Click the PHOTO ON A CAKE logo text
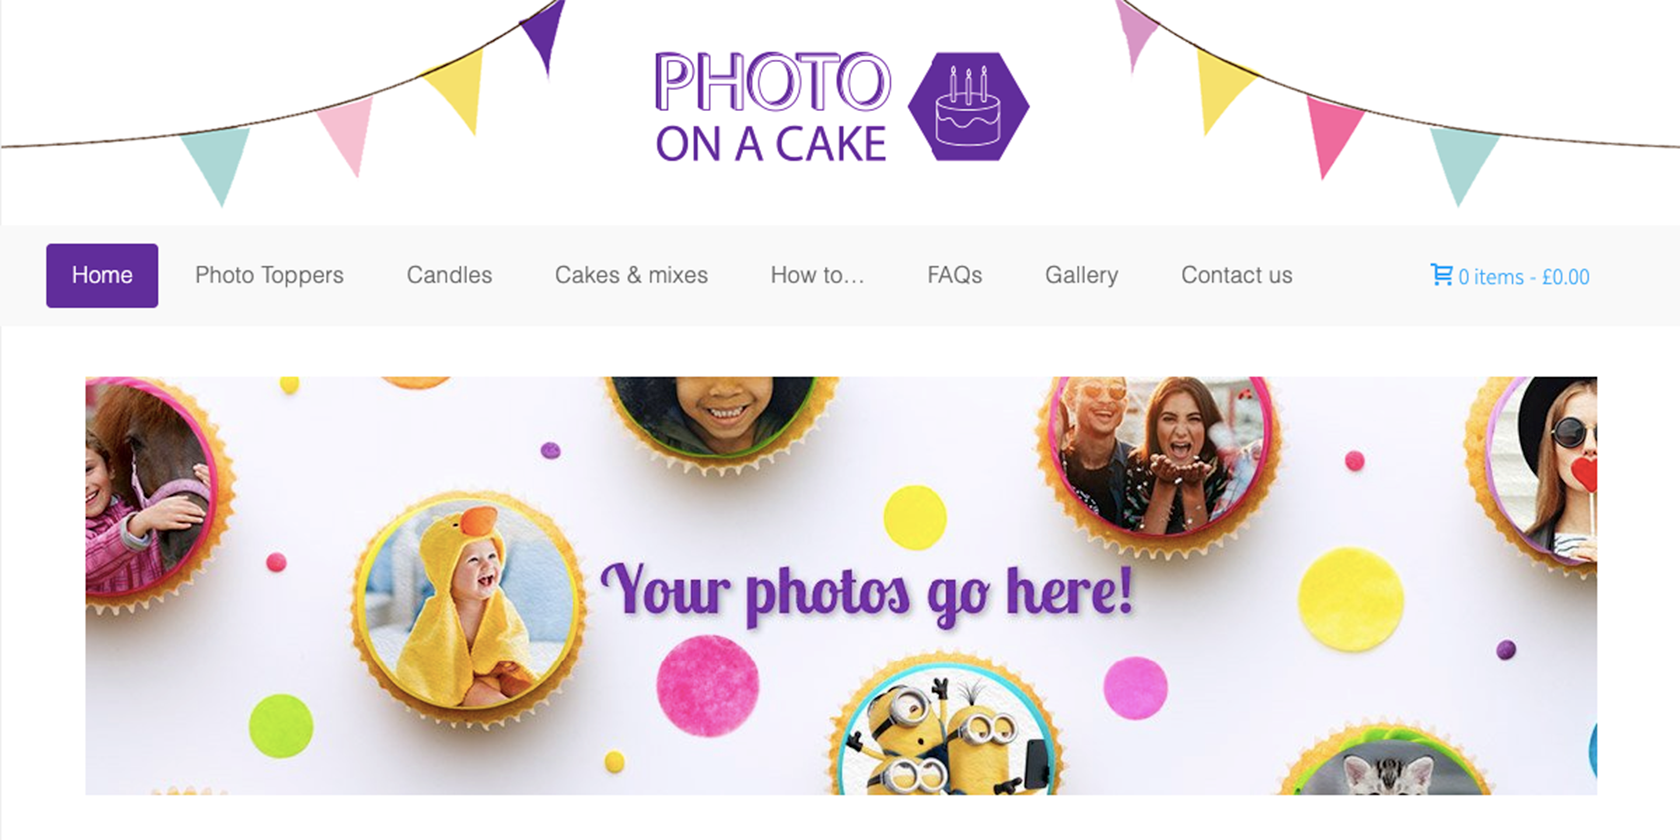The image size is (1680, 840). click(x=772, y=108)
